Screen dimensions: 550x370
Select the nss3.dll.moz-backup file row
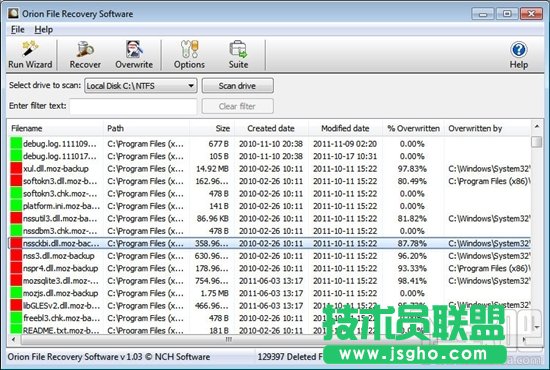(x=269, y=256)
